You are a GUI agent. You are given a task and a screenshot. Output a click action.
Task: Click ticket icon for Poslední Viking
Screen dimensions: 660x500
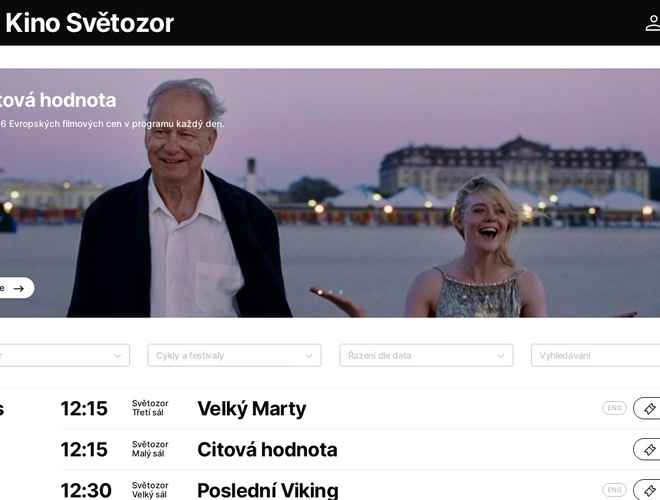click(x=647, y=490)
